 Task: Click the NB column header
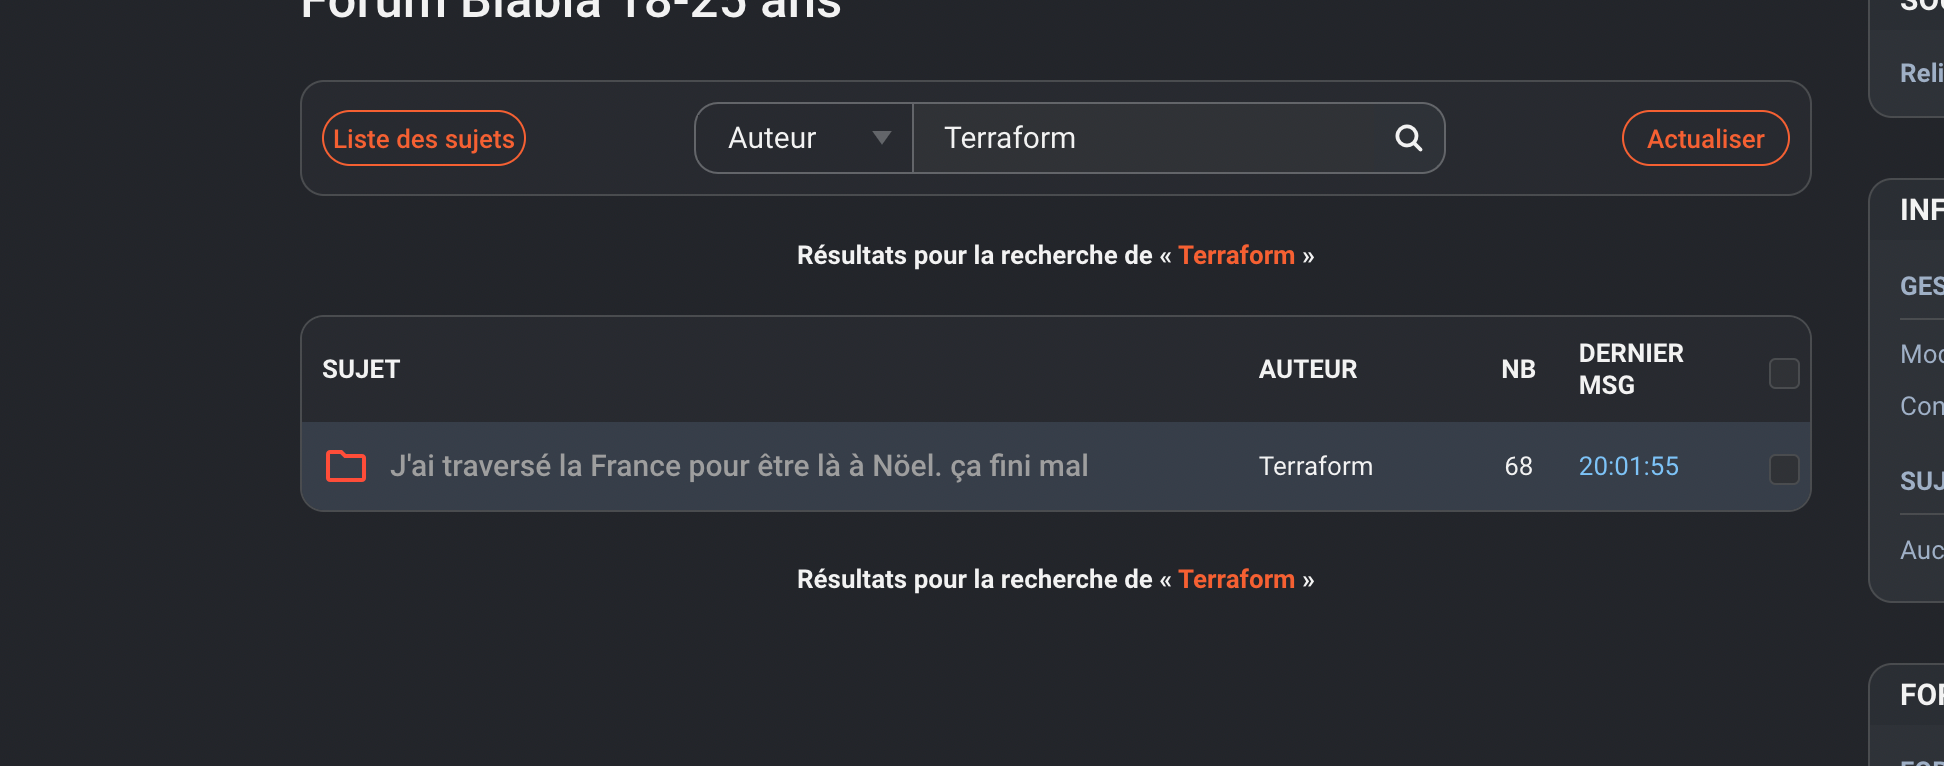1518,369
